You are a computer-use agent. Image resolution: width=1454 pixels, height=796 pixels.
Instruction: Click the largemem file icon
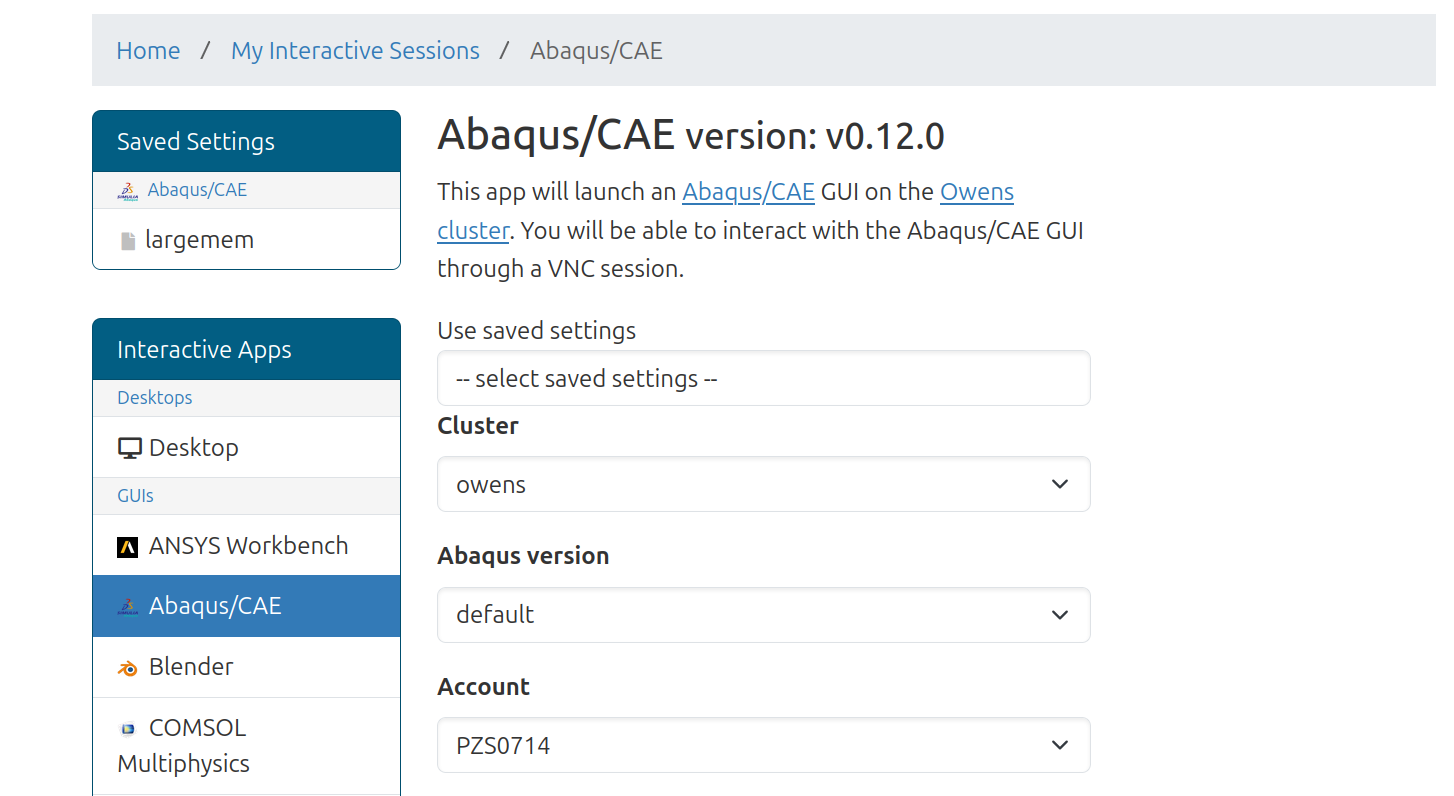click(x=127, y=241)
